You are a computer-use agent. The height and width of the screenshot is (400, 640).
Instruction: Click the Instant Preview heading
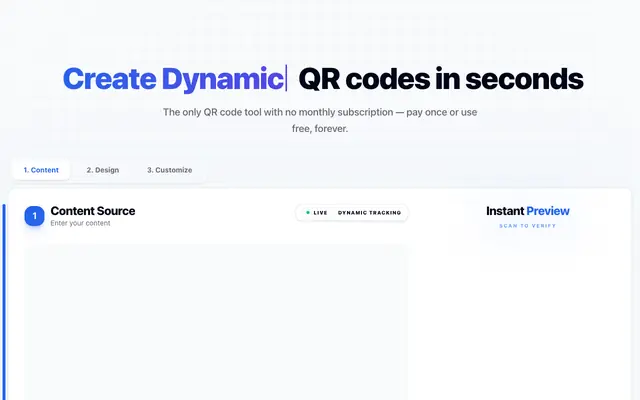(528, 211)
